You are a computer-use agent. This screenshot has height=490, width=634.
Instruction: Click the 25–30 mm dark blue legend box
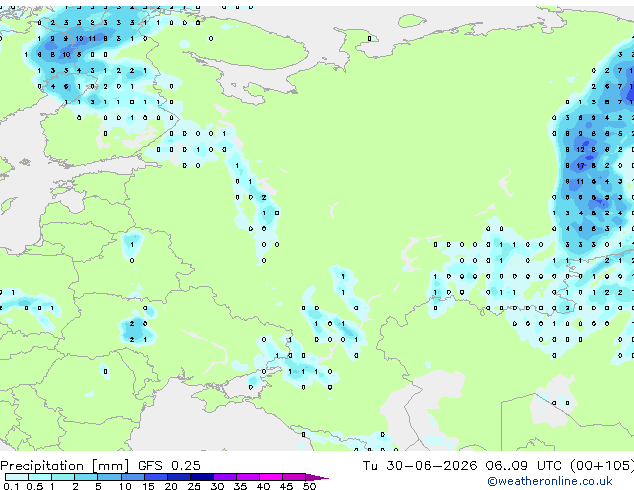click(x=202, y=477)
